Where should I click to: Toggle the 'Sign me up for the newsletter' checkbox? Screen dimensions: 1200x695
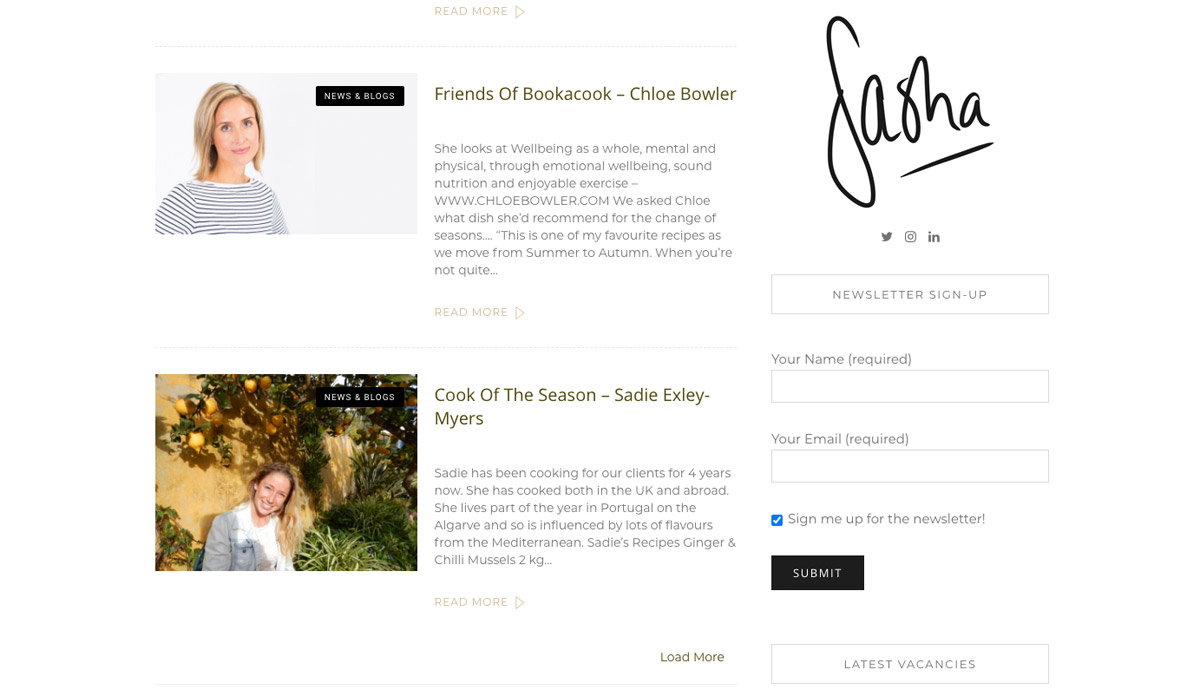pyautogui.click(x=777, y=520)
